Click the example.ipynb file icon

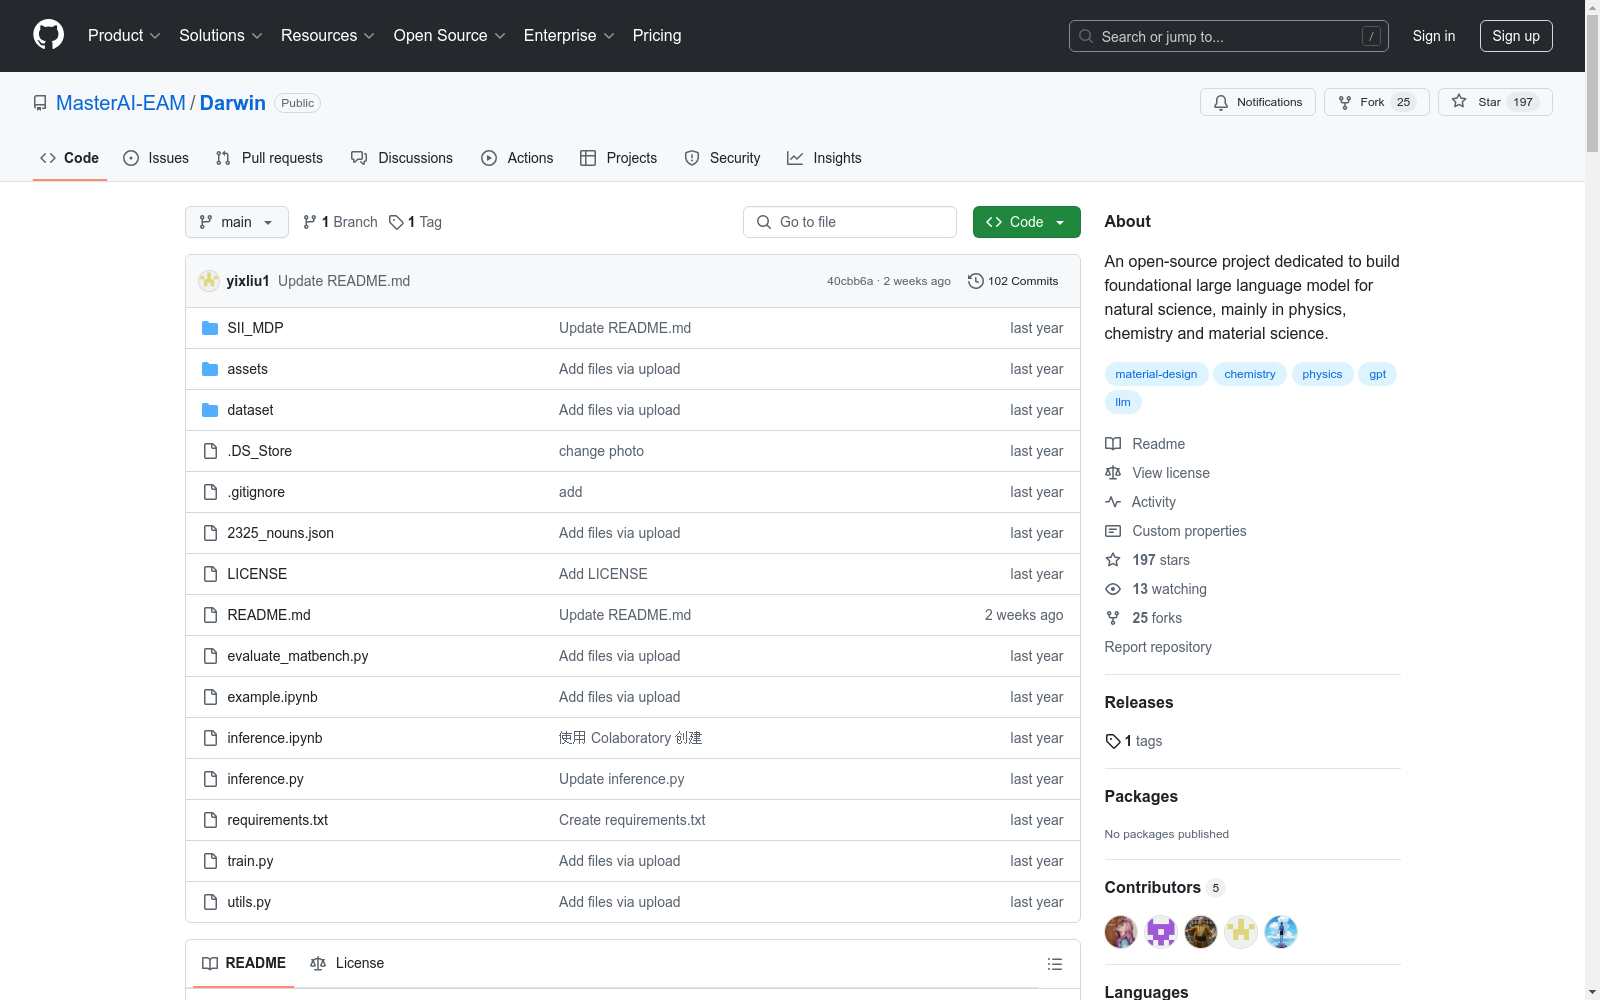[x=210, y=697]
